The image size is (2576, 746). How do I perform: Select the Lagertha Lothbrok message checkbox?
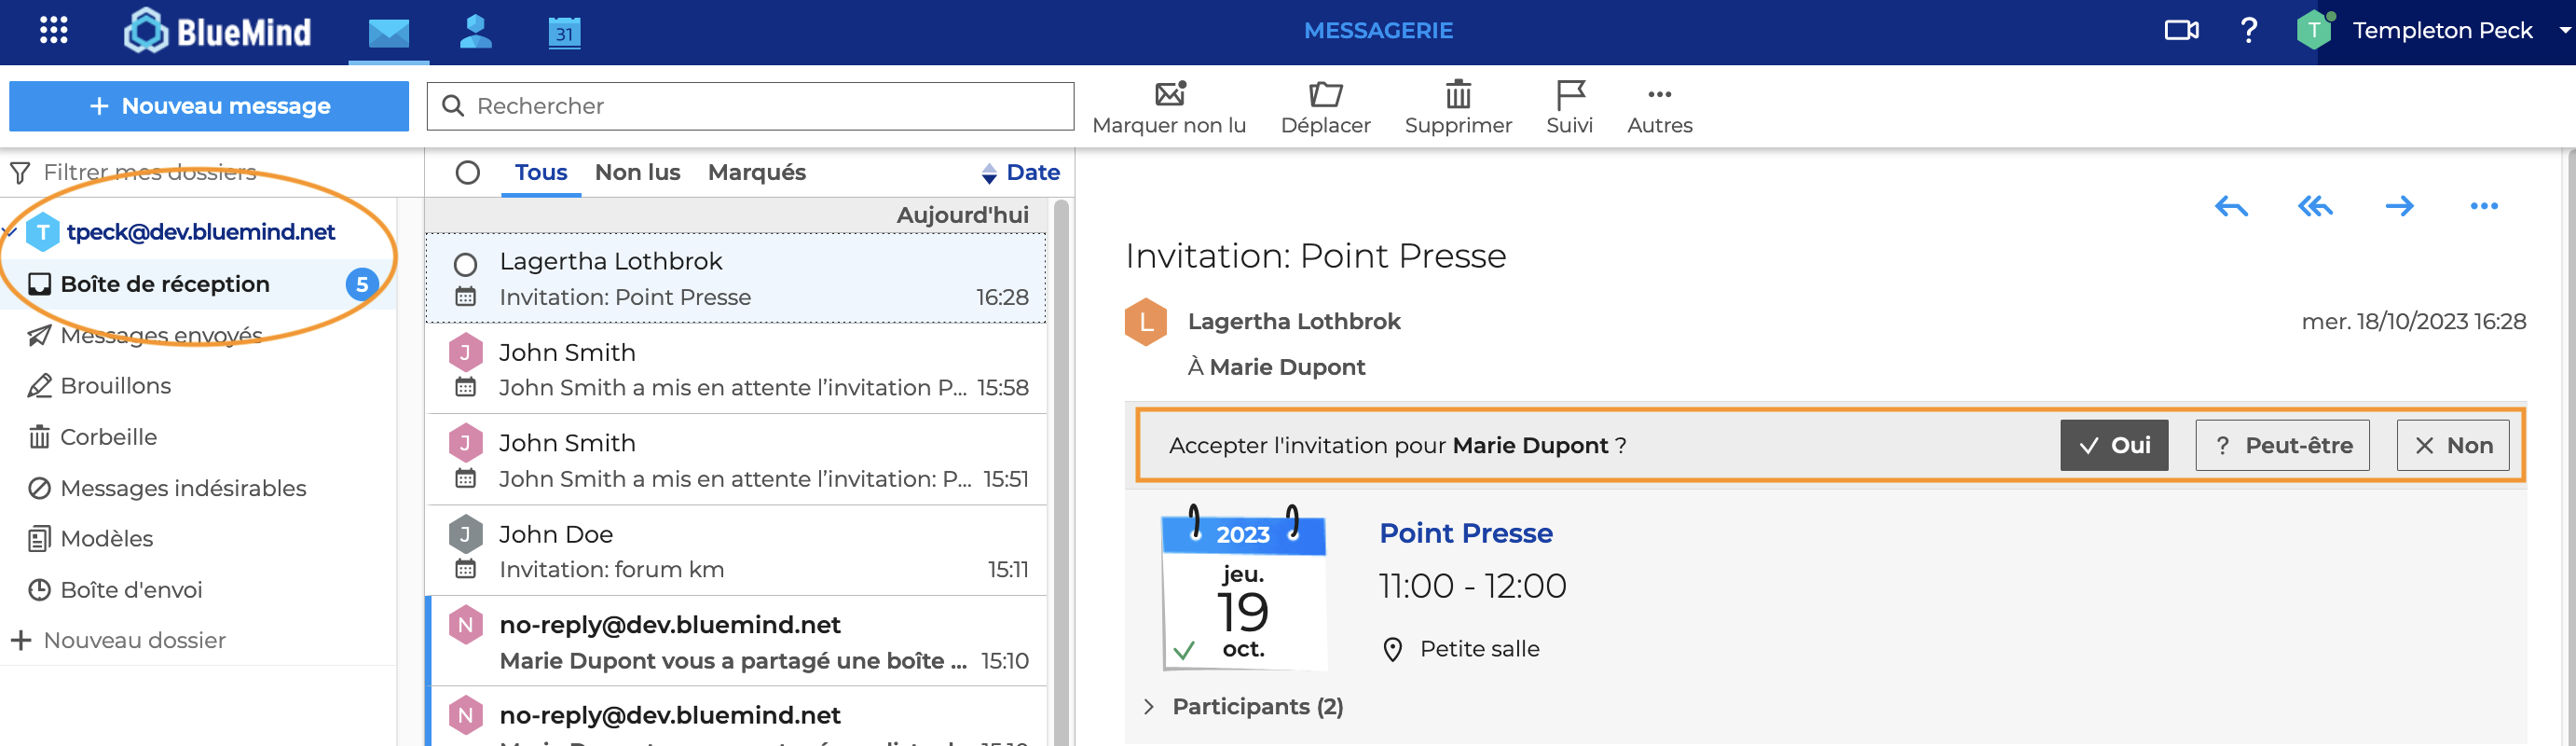(x=465, y=265)
